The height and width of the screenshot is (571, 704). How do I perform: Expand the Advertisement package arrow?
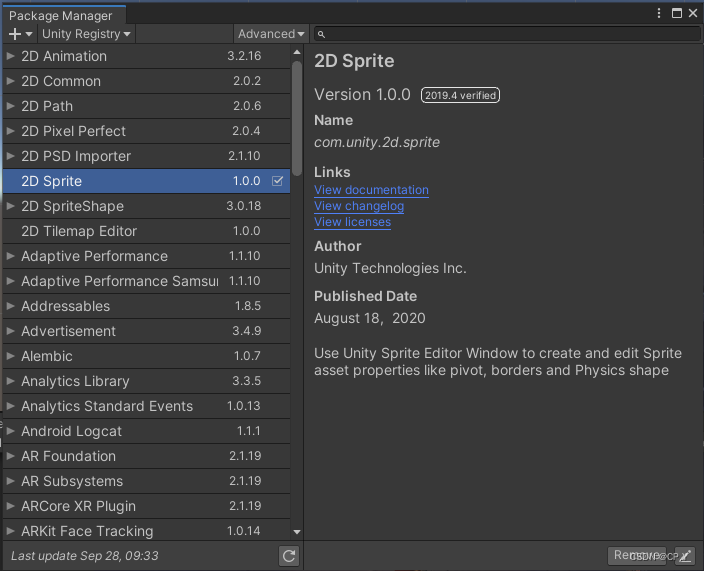(10, 331)
